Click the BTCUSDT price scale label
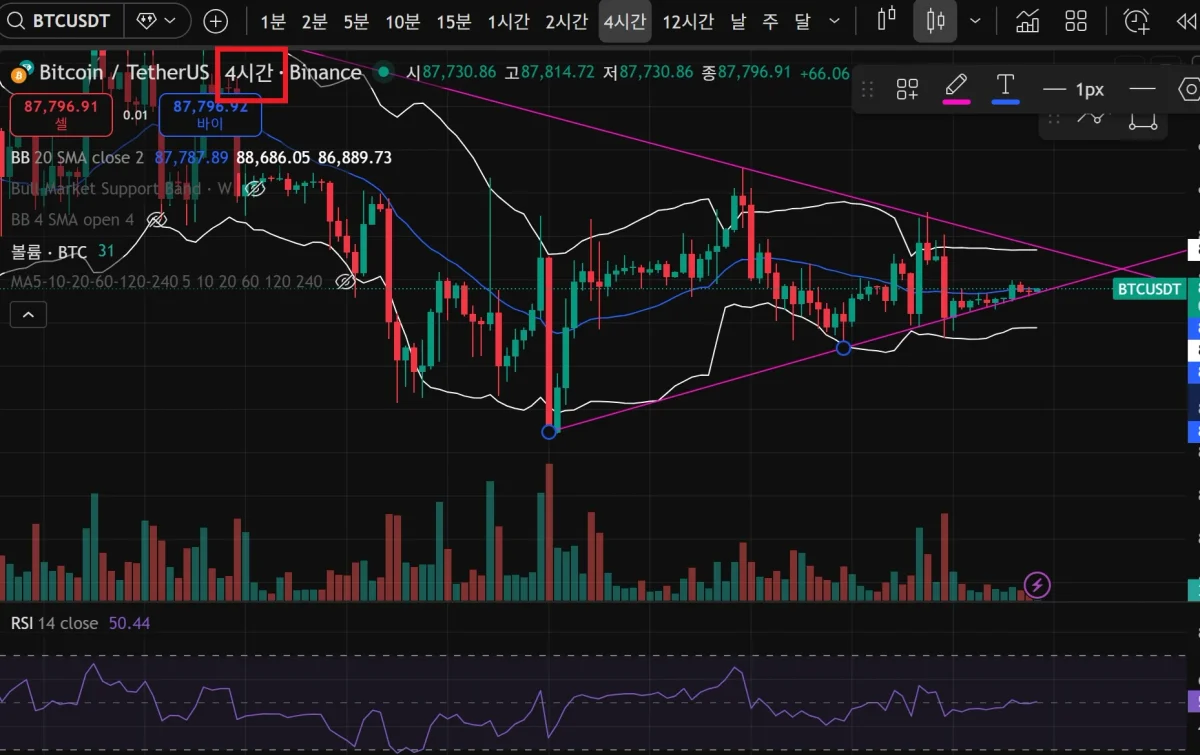This screenshot has width=1200, height=755. (1149, 289)
